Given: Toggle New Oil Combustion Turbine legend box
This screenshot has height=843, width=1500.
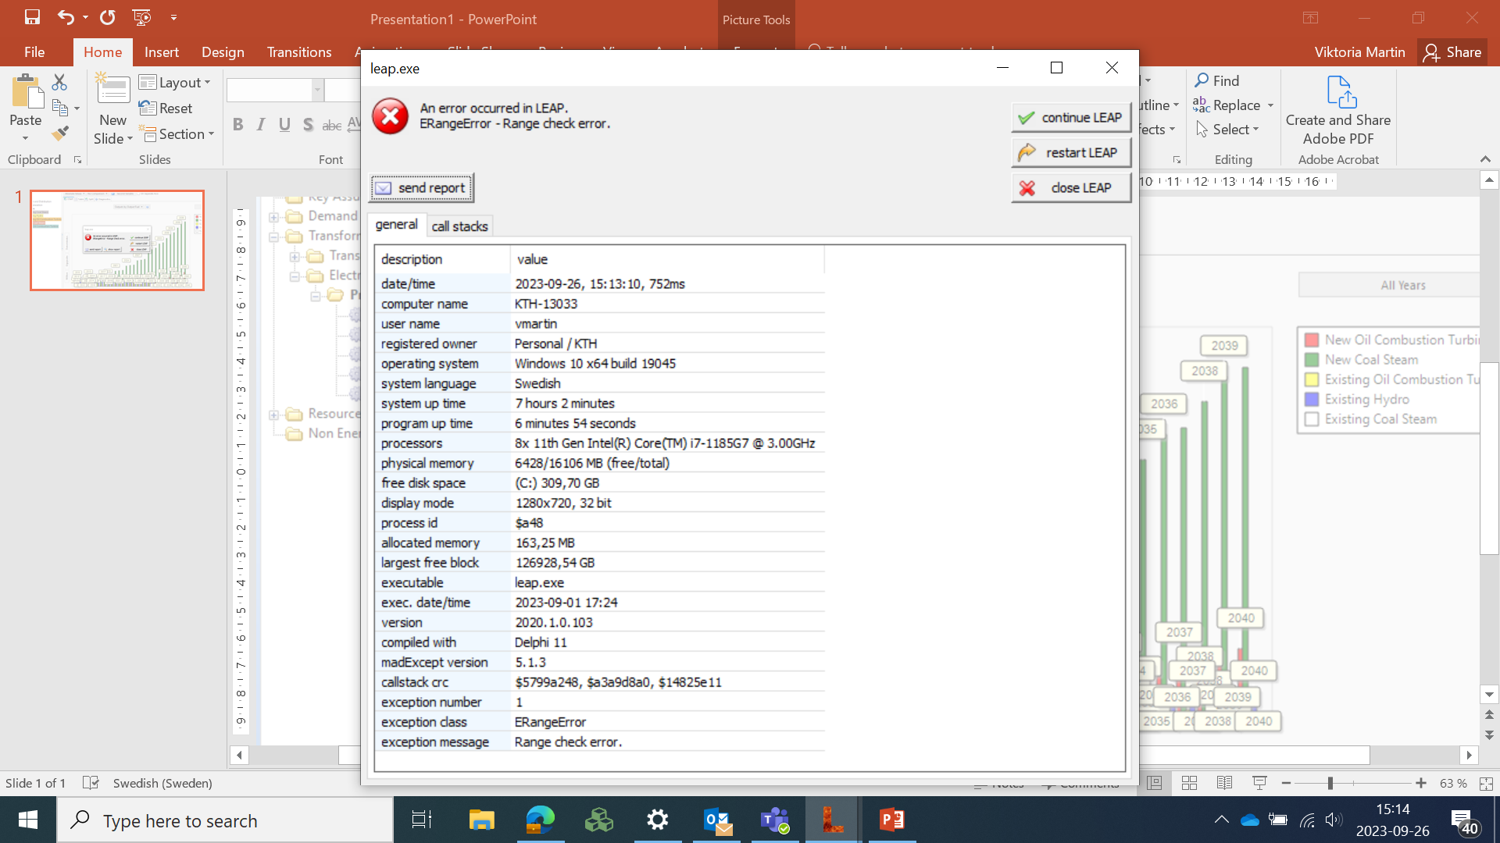Looking at the screenshot, I should 1312,340.
